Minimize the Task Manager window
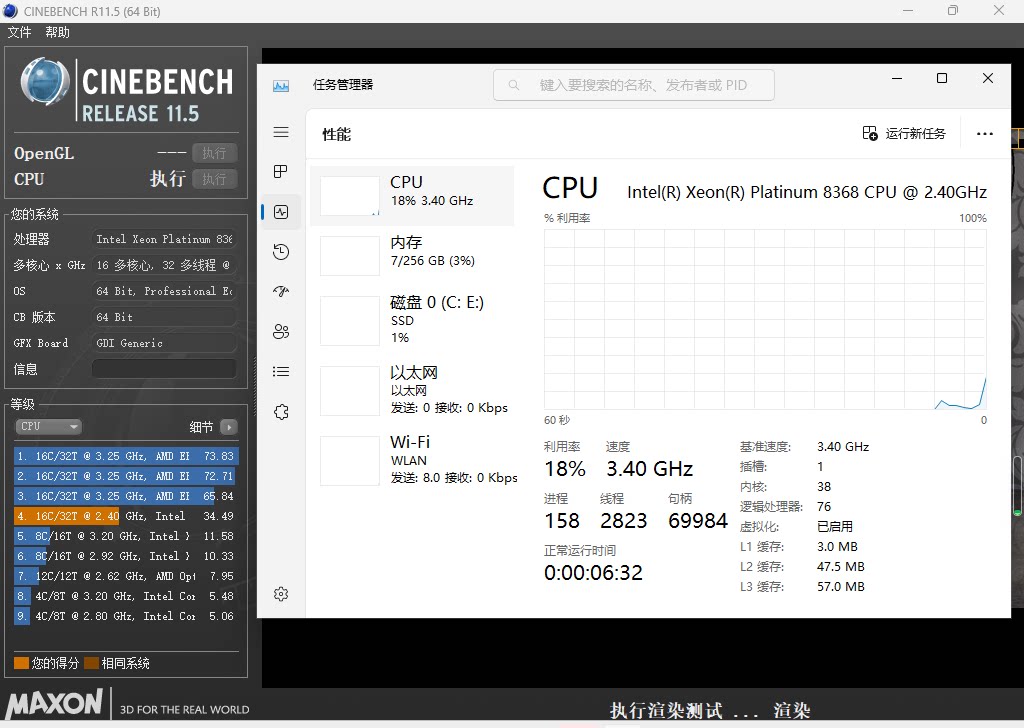The width and height of the screenshot is (1024, 728). [897, 78]
